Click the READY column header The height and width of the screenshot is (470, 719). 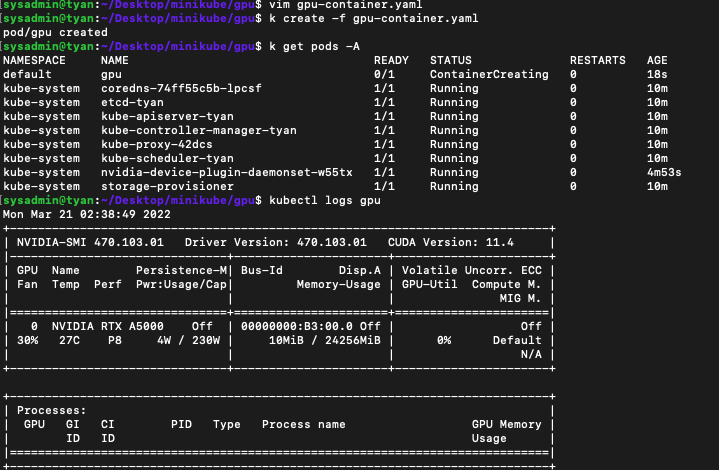pyautogui.click(x=391, y=61)
